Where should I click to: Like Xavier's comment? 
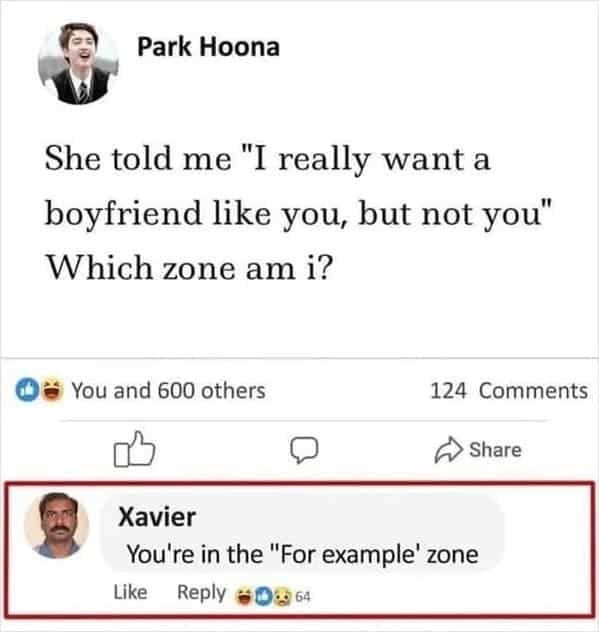(x=130, y=592)
